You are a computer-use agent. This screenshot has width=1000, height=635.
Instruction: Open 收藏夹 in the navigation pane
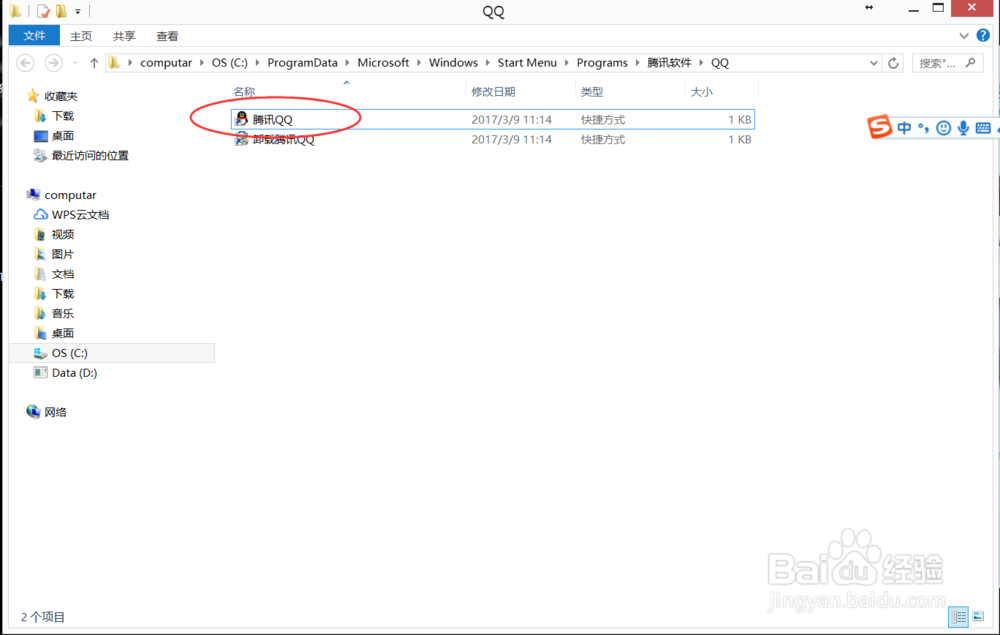click(61, 96)
